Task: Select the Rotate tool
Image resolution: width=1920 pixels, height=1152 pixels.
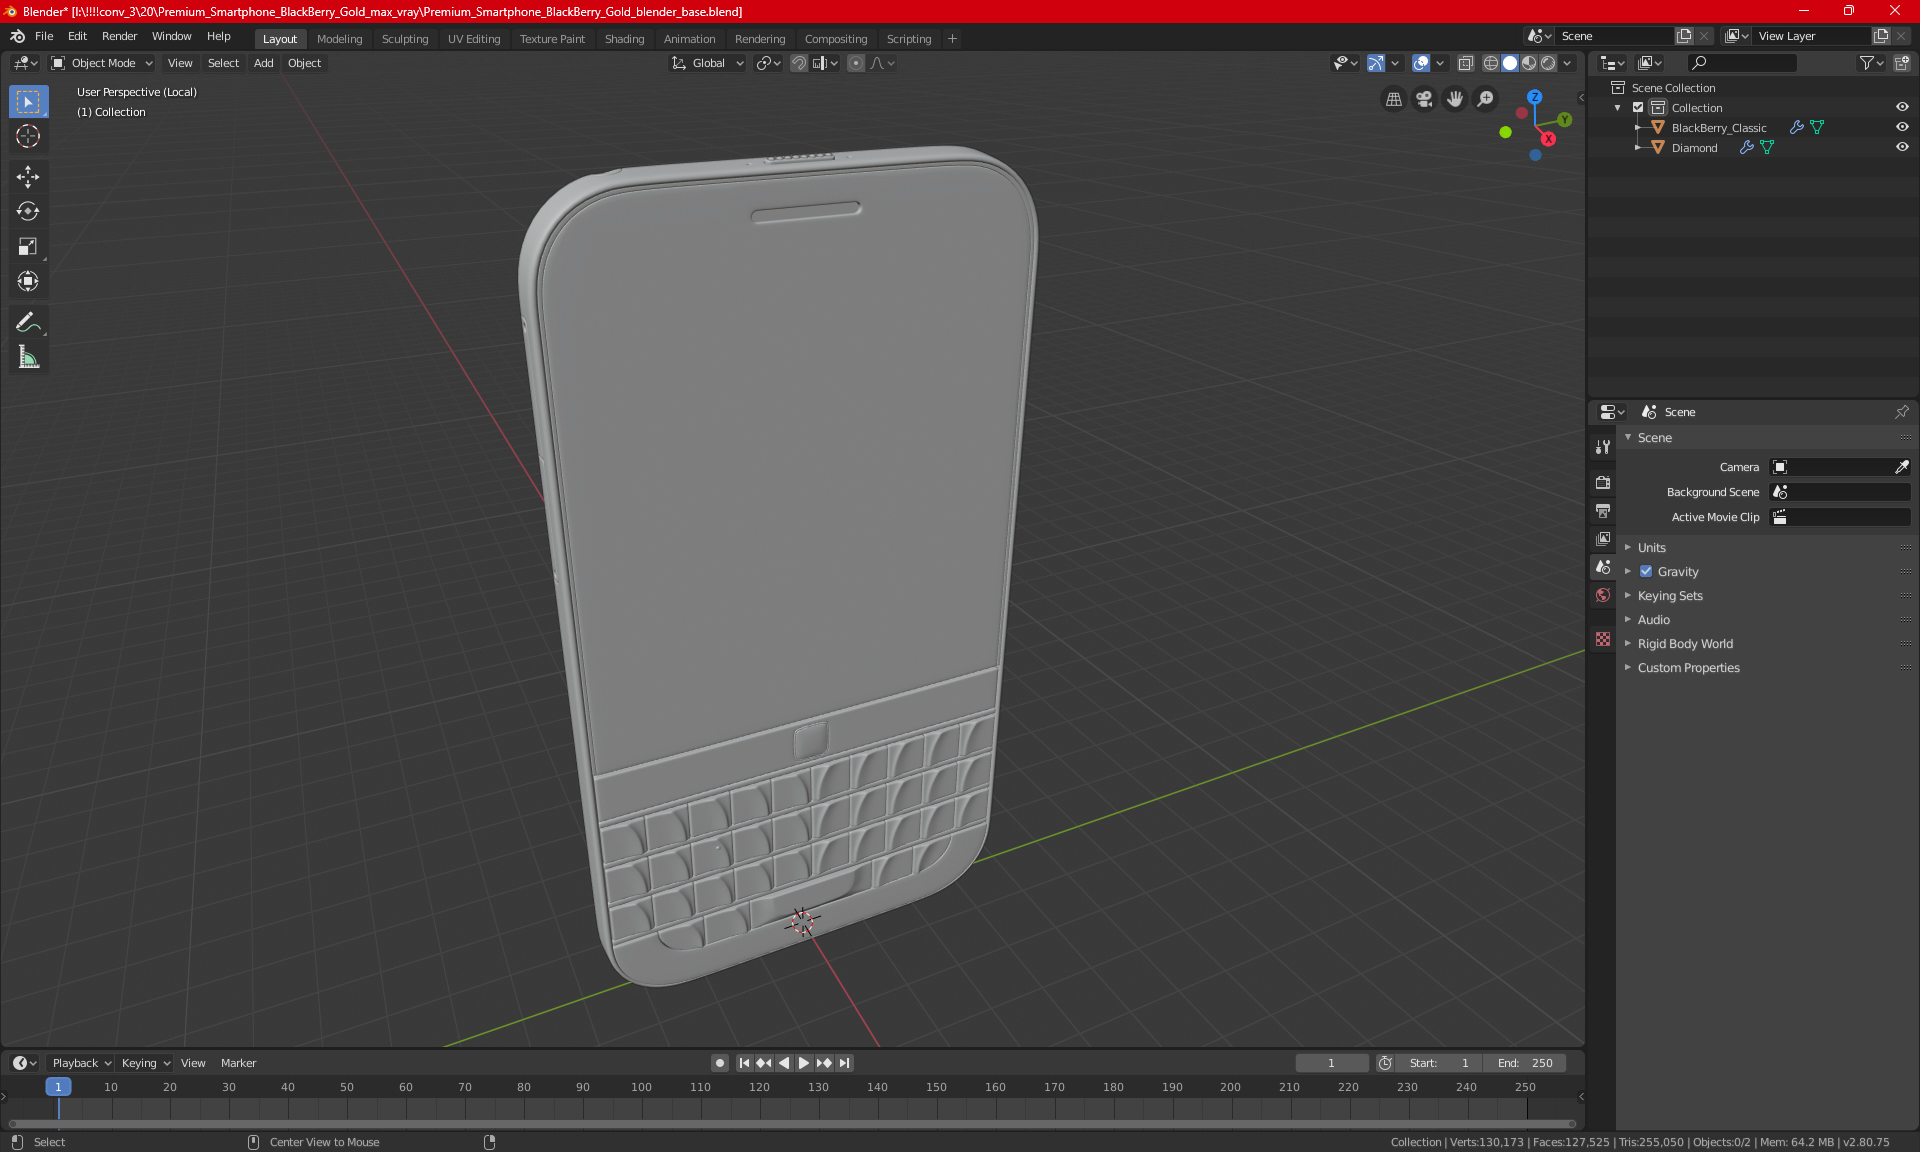Action: (x=28, y=211)
